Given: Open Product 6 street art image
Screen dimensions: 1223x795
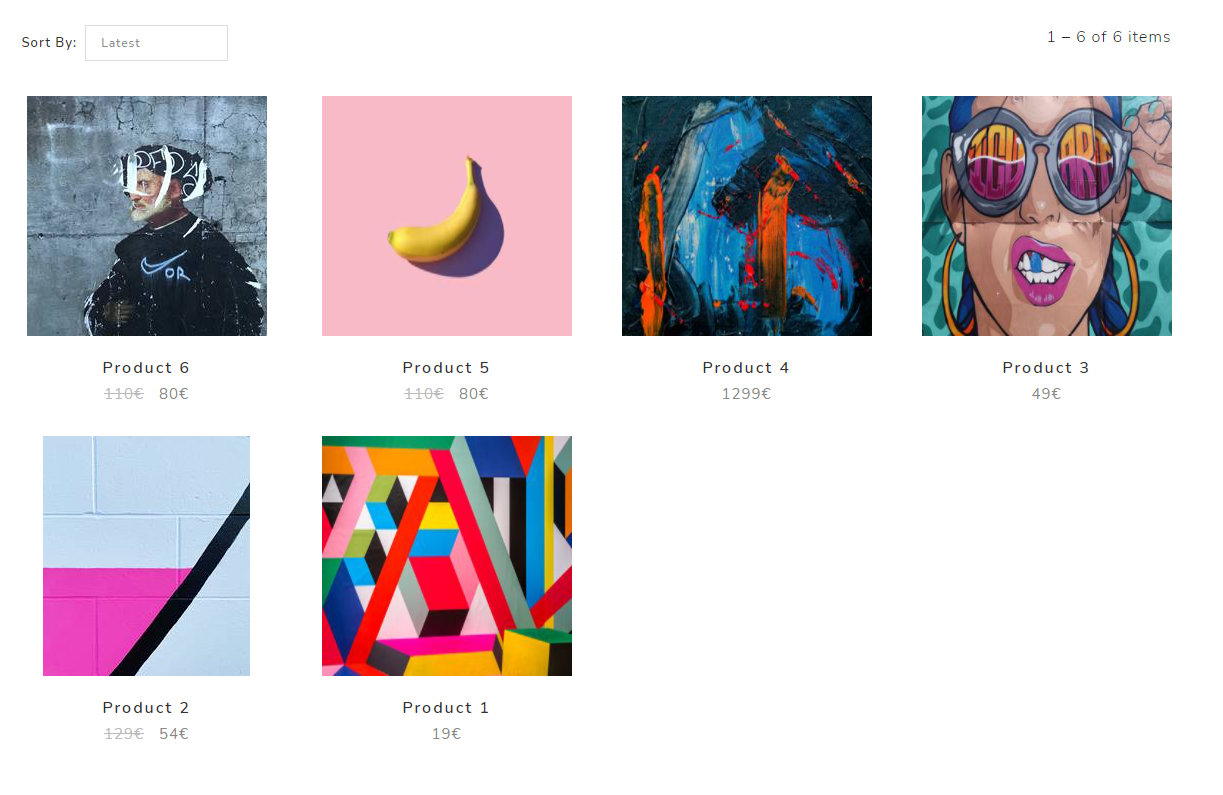Looking at the screenshot, I should tap(147, 216).
